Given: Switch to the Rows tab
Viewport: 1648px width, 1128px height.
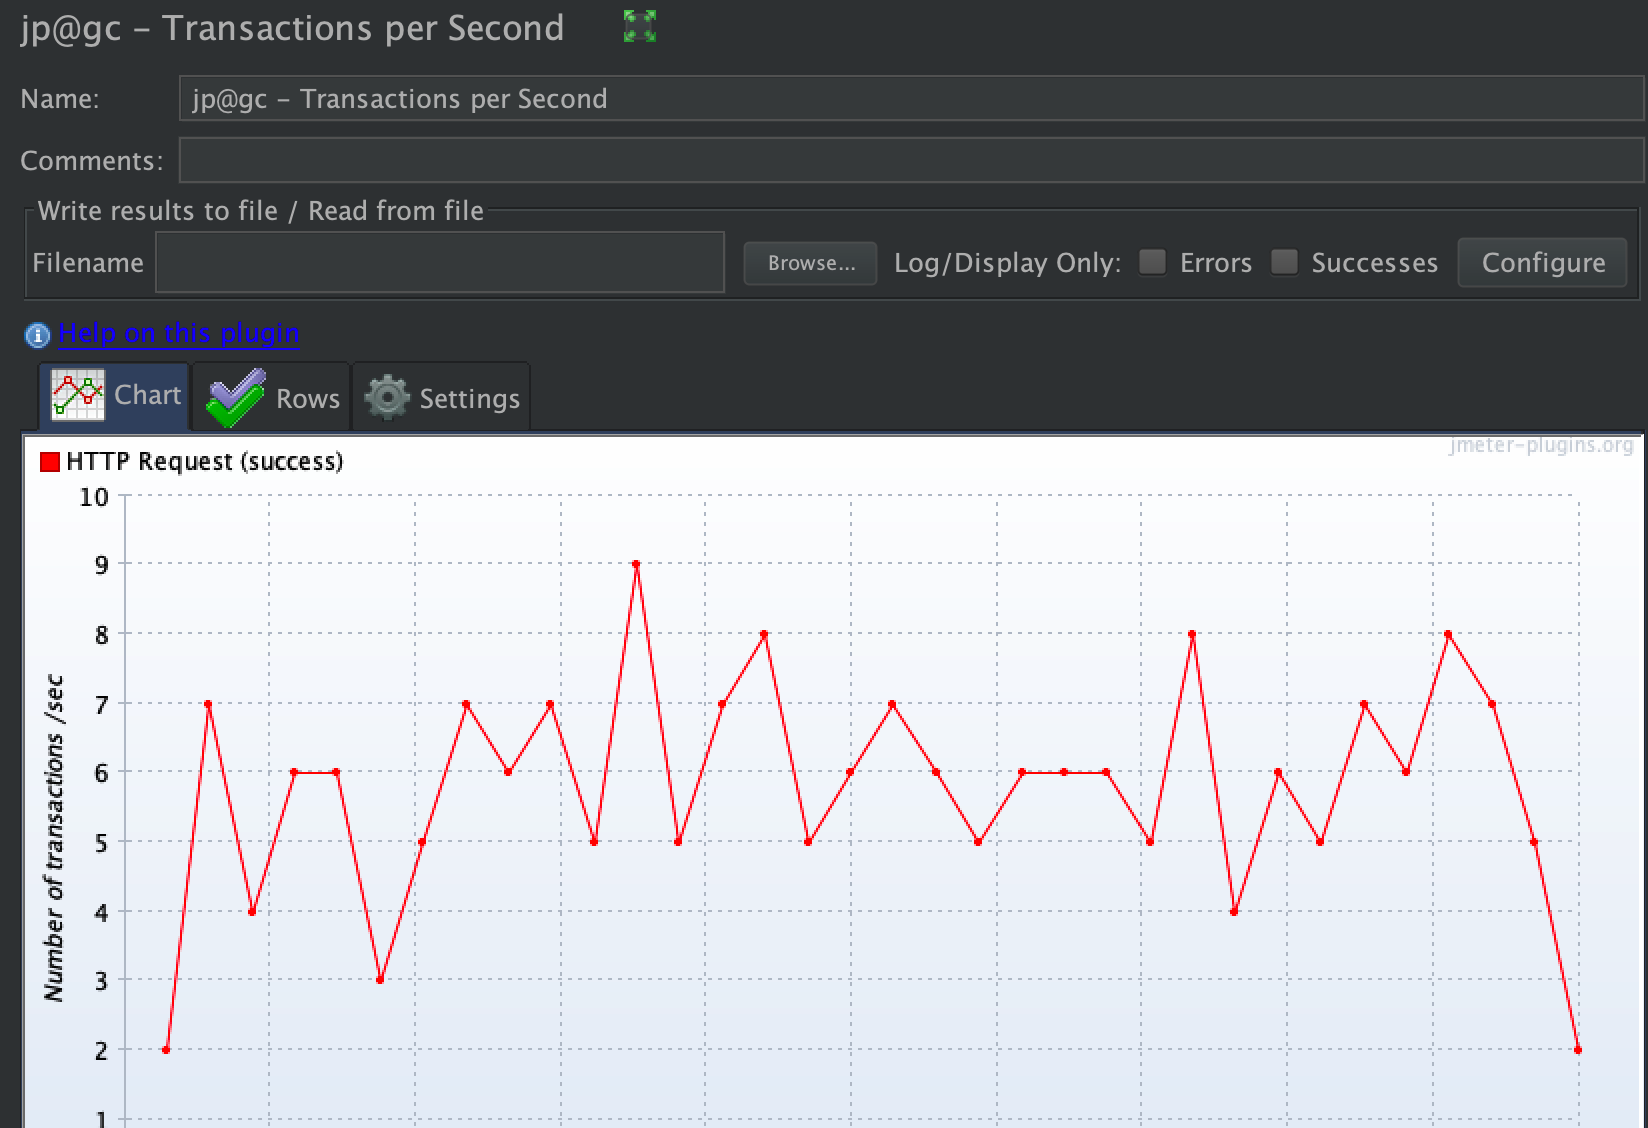Looking at the screenshot, I should [x=305, y=397].
